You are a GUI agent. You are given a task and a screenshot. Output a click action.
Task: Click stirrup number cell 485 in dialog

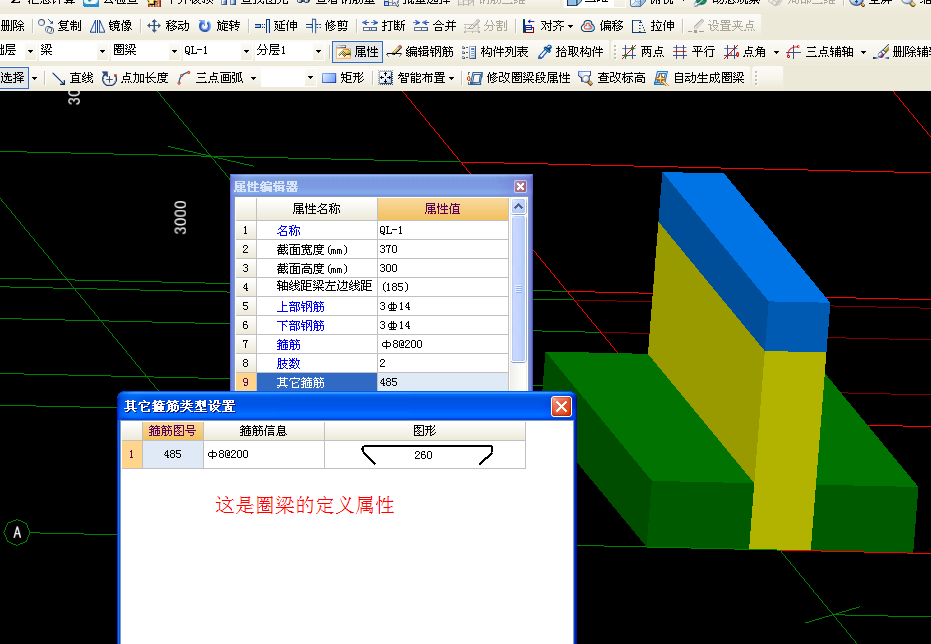pos(172,454)
